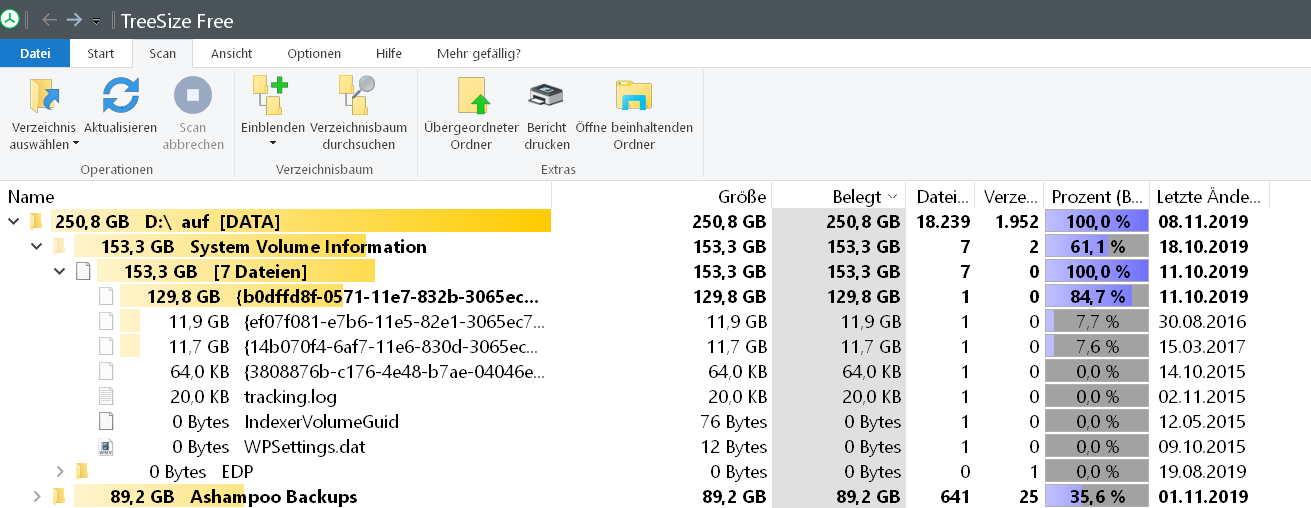1311x508 pixels.
Task: Click Öffne beinhaltenden Ordner icon
Action: 634,97
